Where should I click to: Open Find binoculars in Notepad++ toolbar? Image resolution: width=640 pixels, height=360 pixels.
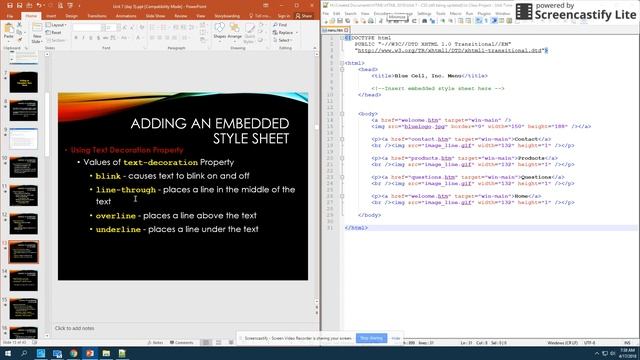pos(424,21)
